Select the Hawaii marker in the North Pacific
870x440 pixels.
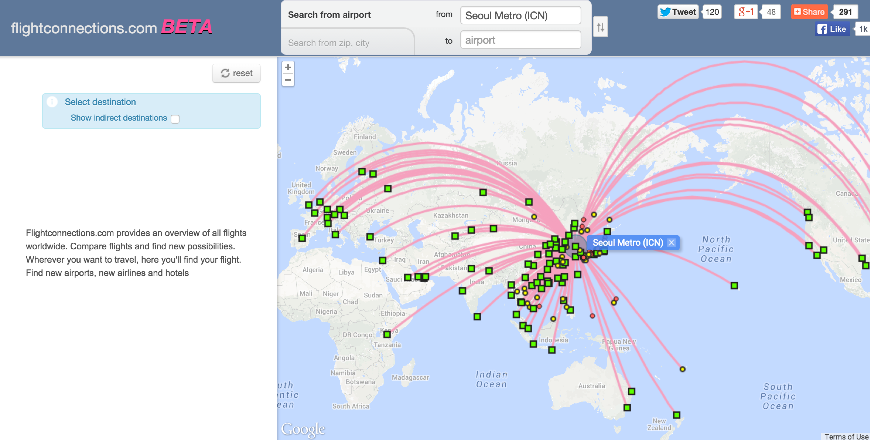[734, 285]
